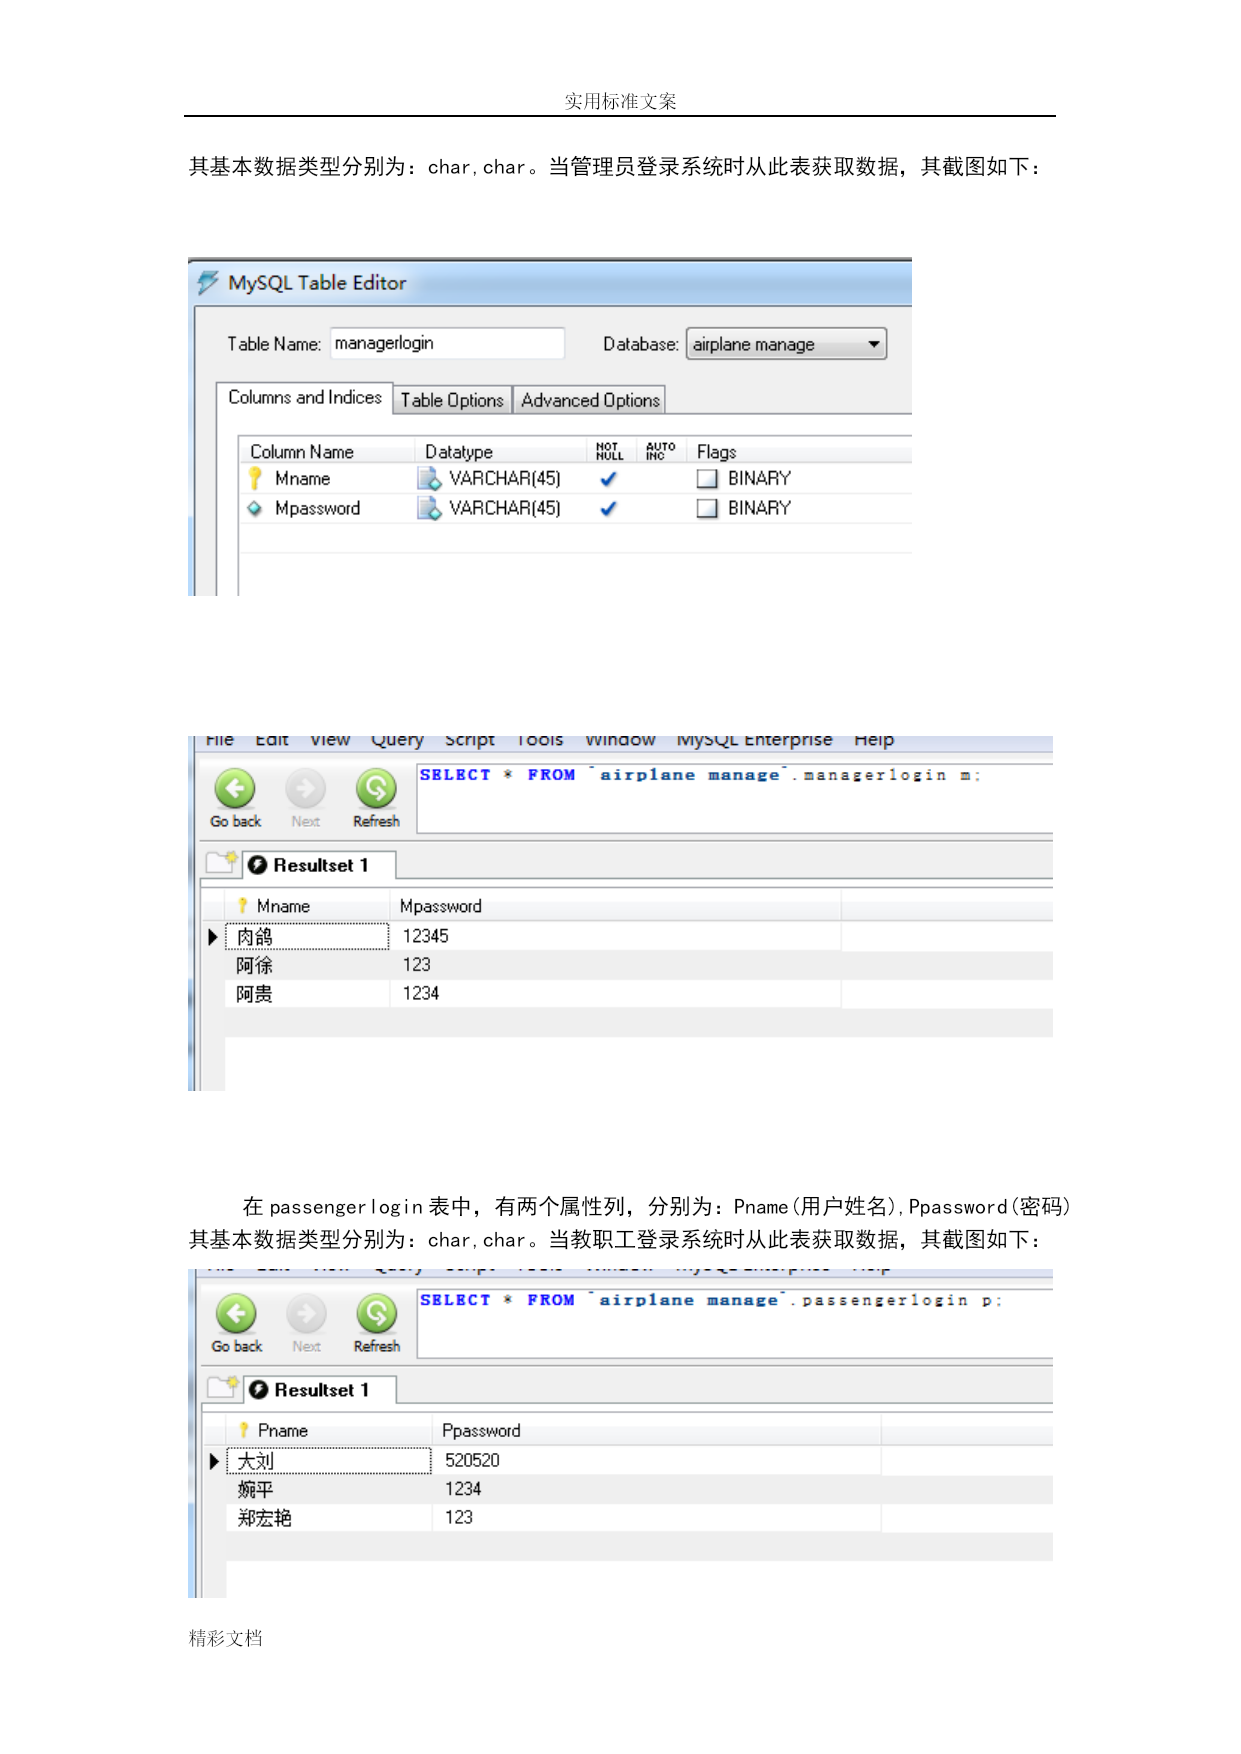Click the MySQL Table Editor title icon
Viewport: 1241px width, 1754px height.
pyautogui.click(x=207, y=283)
